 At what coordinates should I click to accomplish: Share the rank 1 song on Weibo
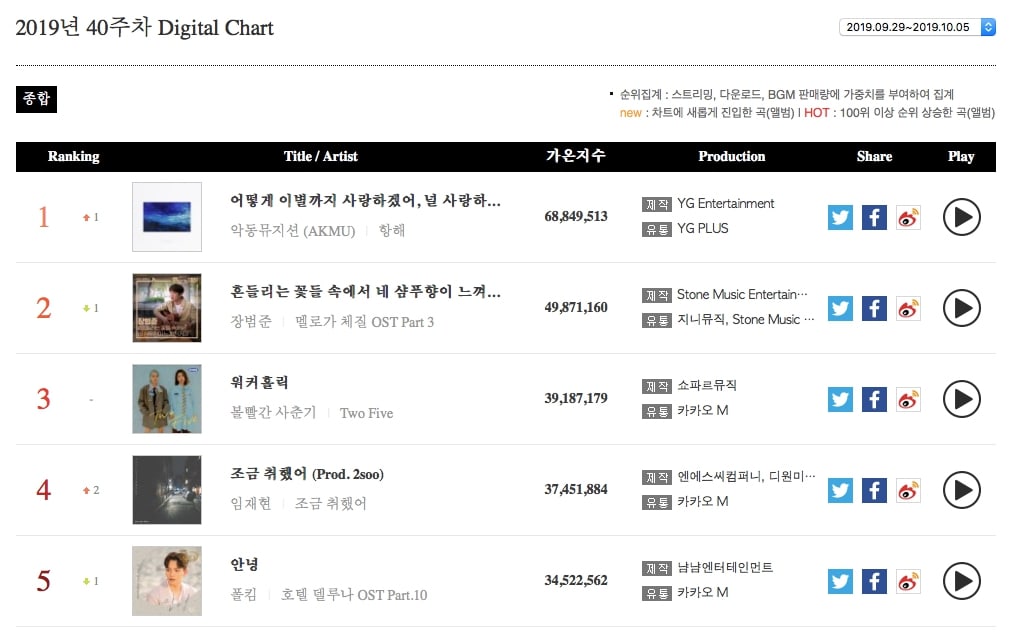pos(908,217)
